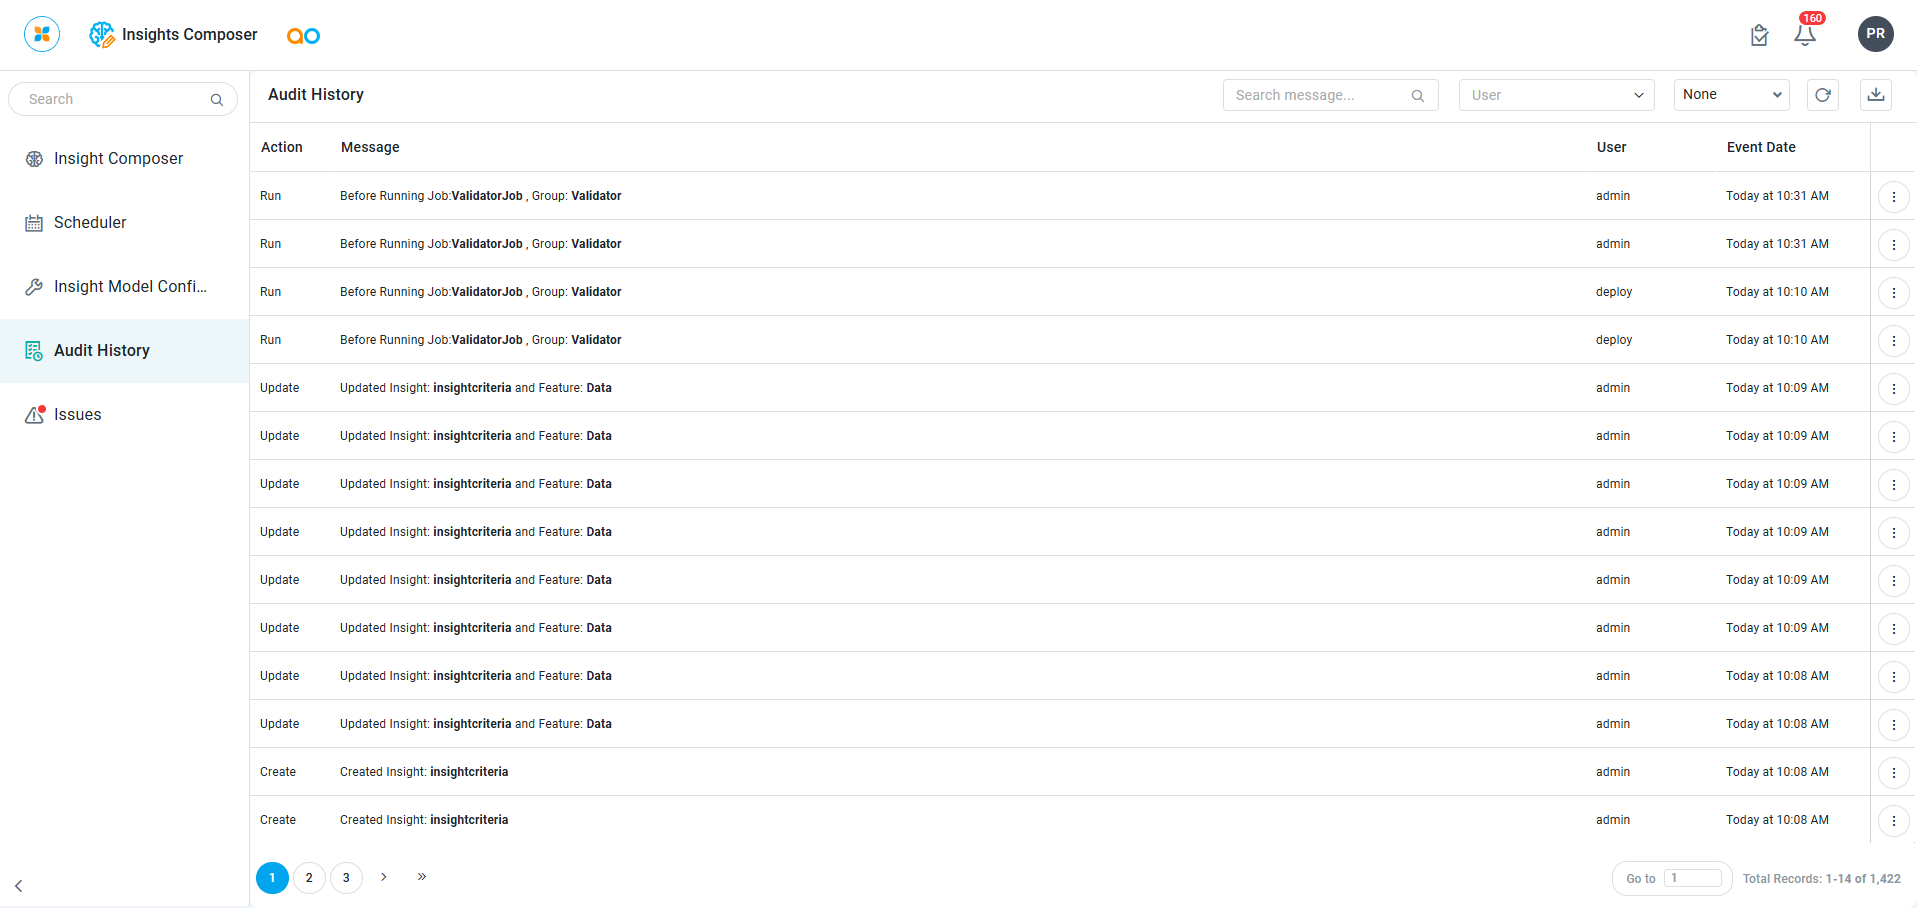Open Insight Model Configuration menu item
This screenshot has width=1917, height=908.
pyautogui.click(x=130, y=287)
